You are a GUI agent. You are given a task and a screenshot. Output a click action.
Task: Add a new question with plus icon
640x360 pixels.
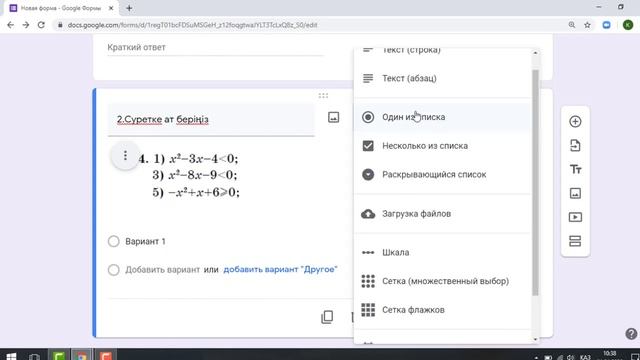pos(575,121)
